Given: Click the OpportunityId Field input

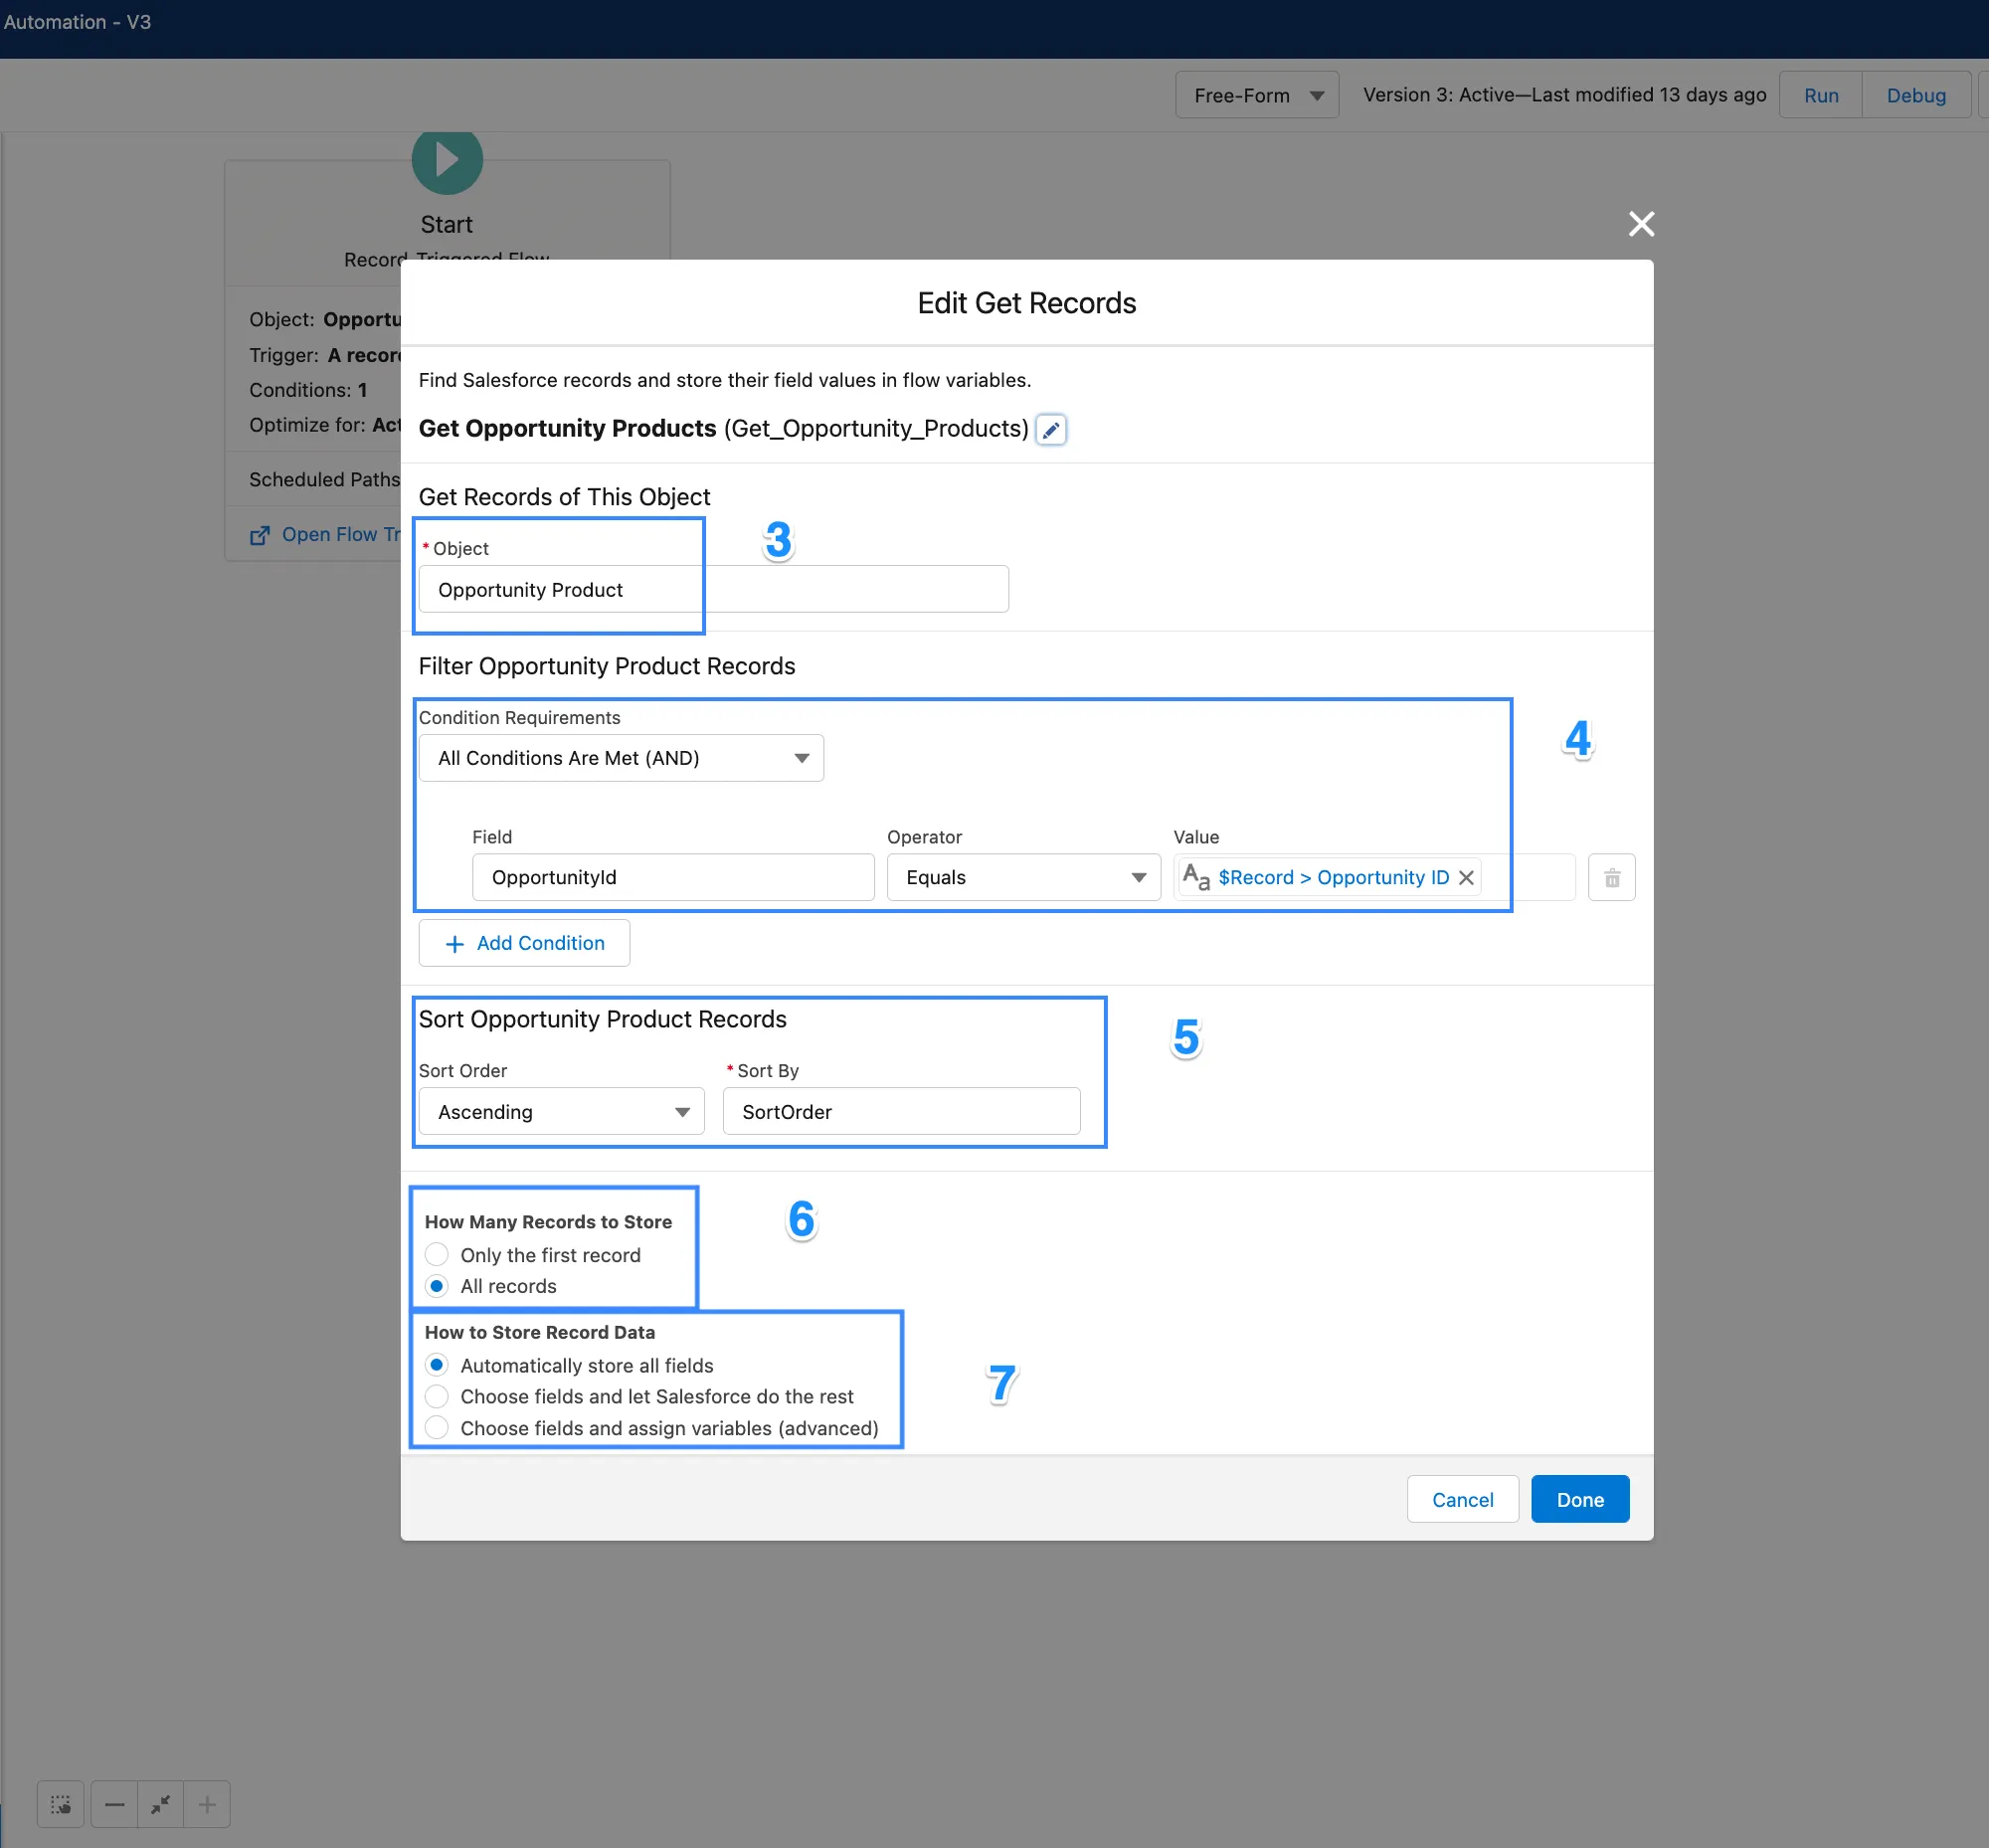Looking at the screenshot, I should [x=673, y=878].
